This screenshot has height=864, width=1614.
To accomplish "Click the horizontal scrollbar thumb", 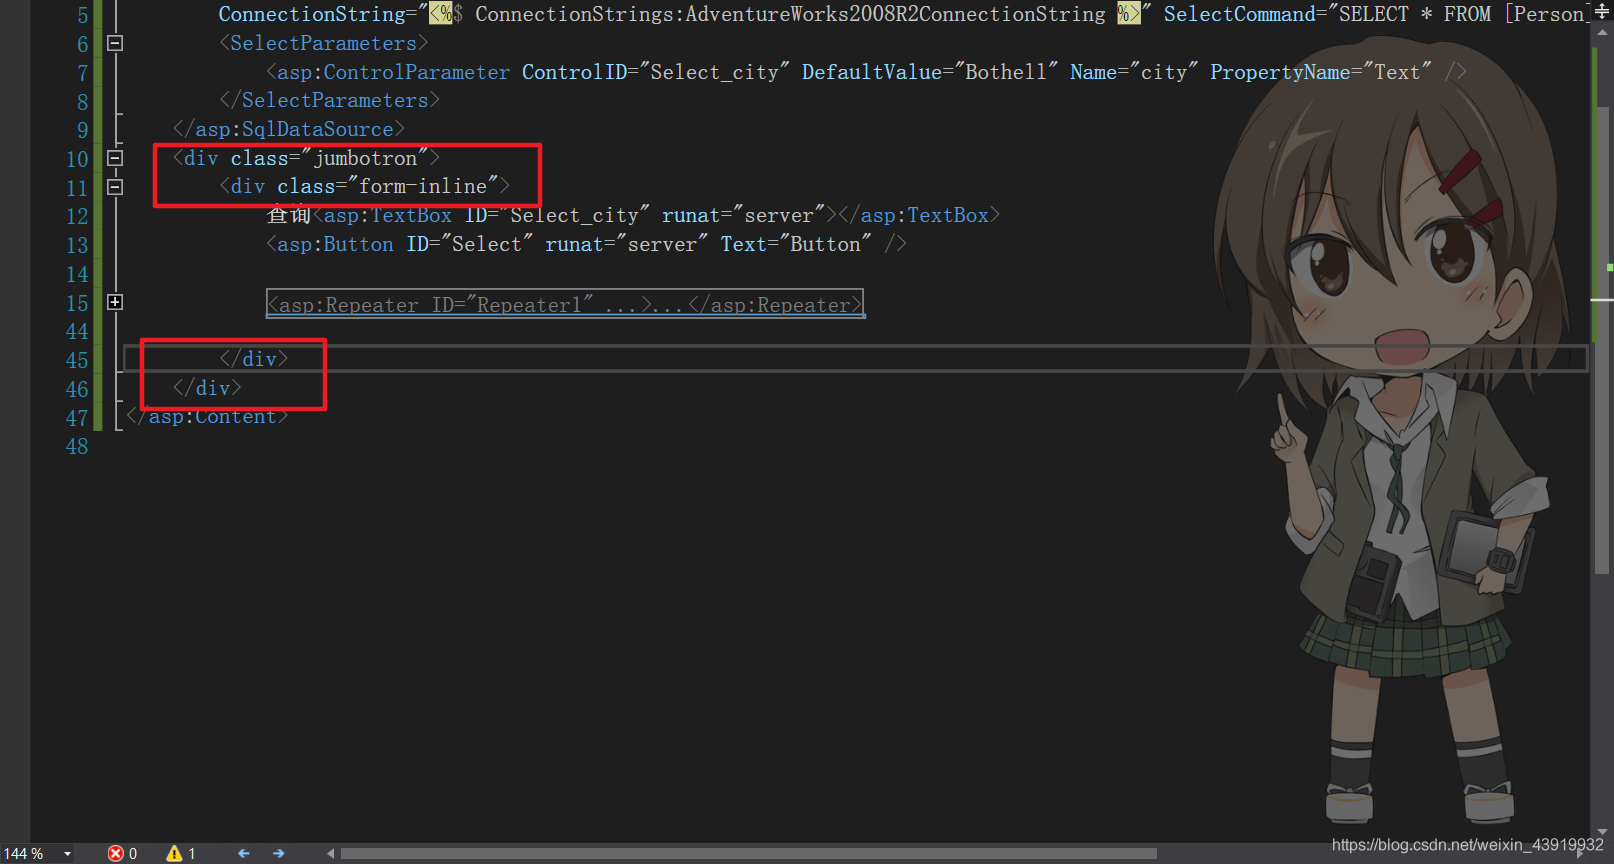I will [749, 853].
